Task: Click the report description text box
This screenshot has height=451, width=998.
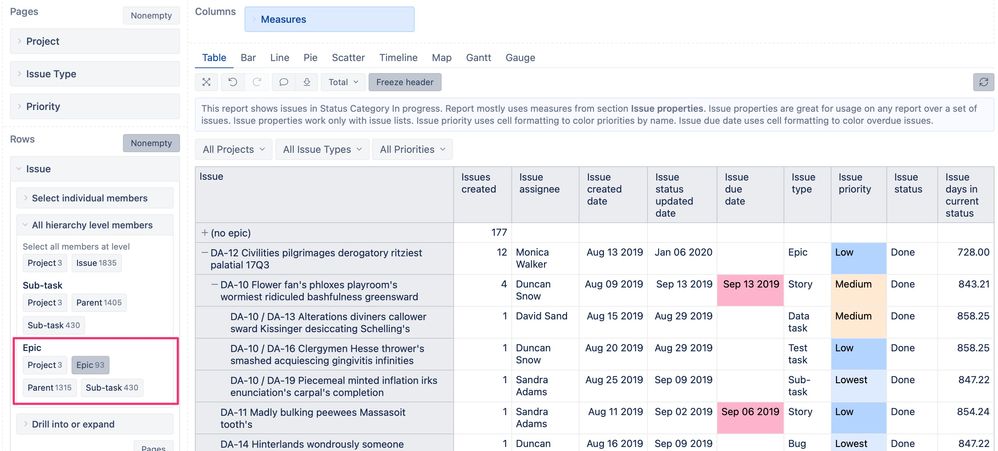Action: (x=594, y=114)
